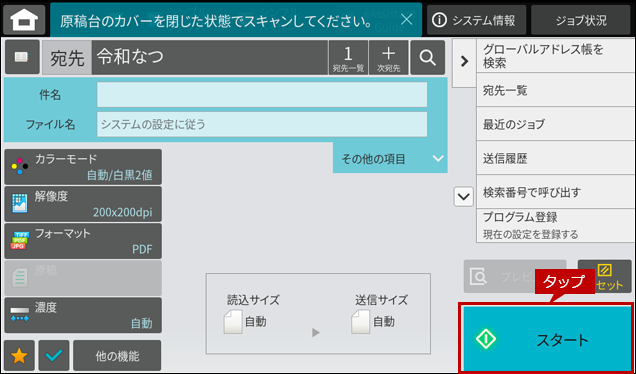The width and height of the screenshot is (636, 374).
Task: Tap the 令和なつ destination field
Action: tap(209, 58)
